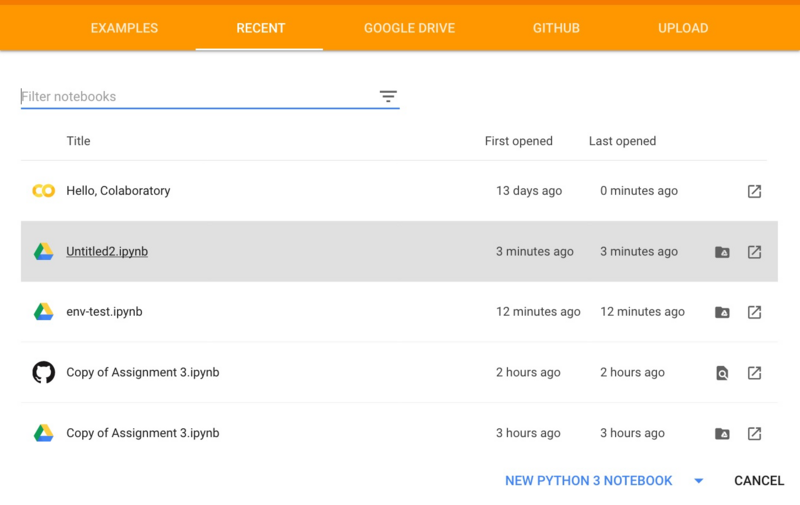The image size is (800, 505).
Task: Show env-test.ipynb in Drive folder icon
Action: tap(722, 312)
